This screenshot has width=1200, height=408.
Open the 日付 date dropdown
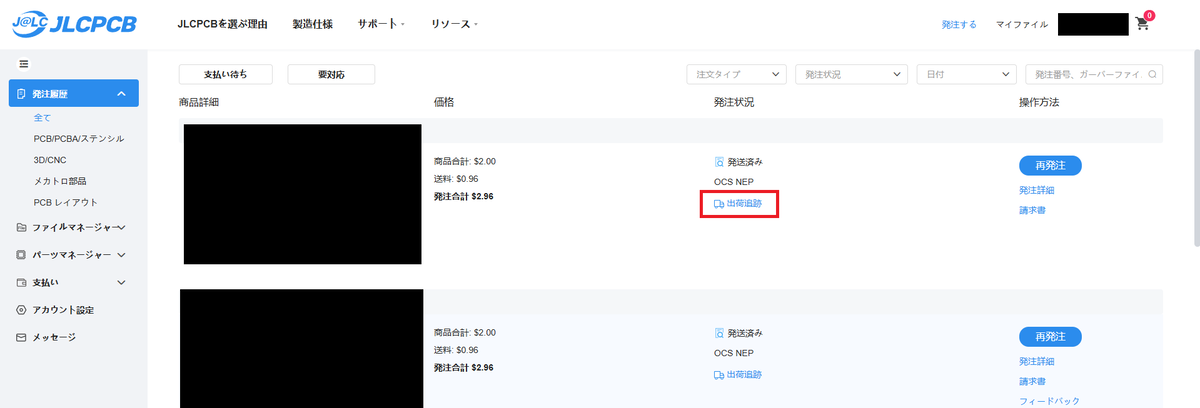[967, 74]
